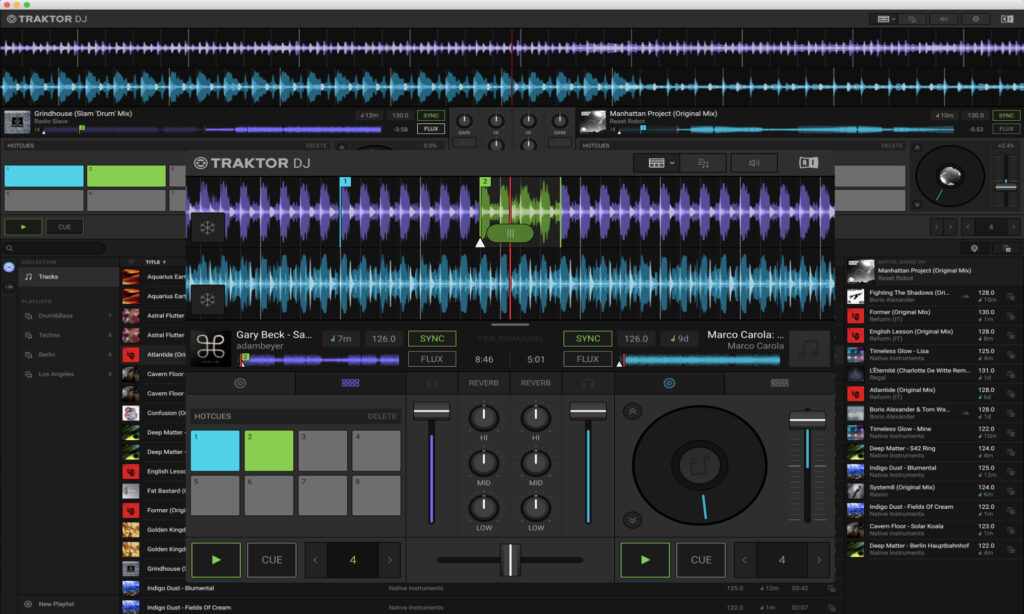This screenshot has height=614, width=1024.
Task: Switch left deck to the jog wheel tab
Action: [x=240, y=383]
